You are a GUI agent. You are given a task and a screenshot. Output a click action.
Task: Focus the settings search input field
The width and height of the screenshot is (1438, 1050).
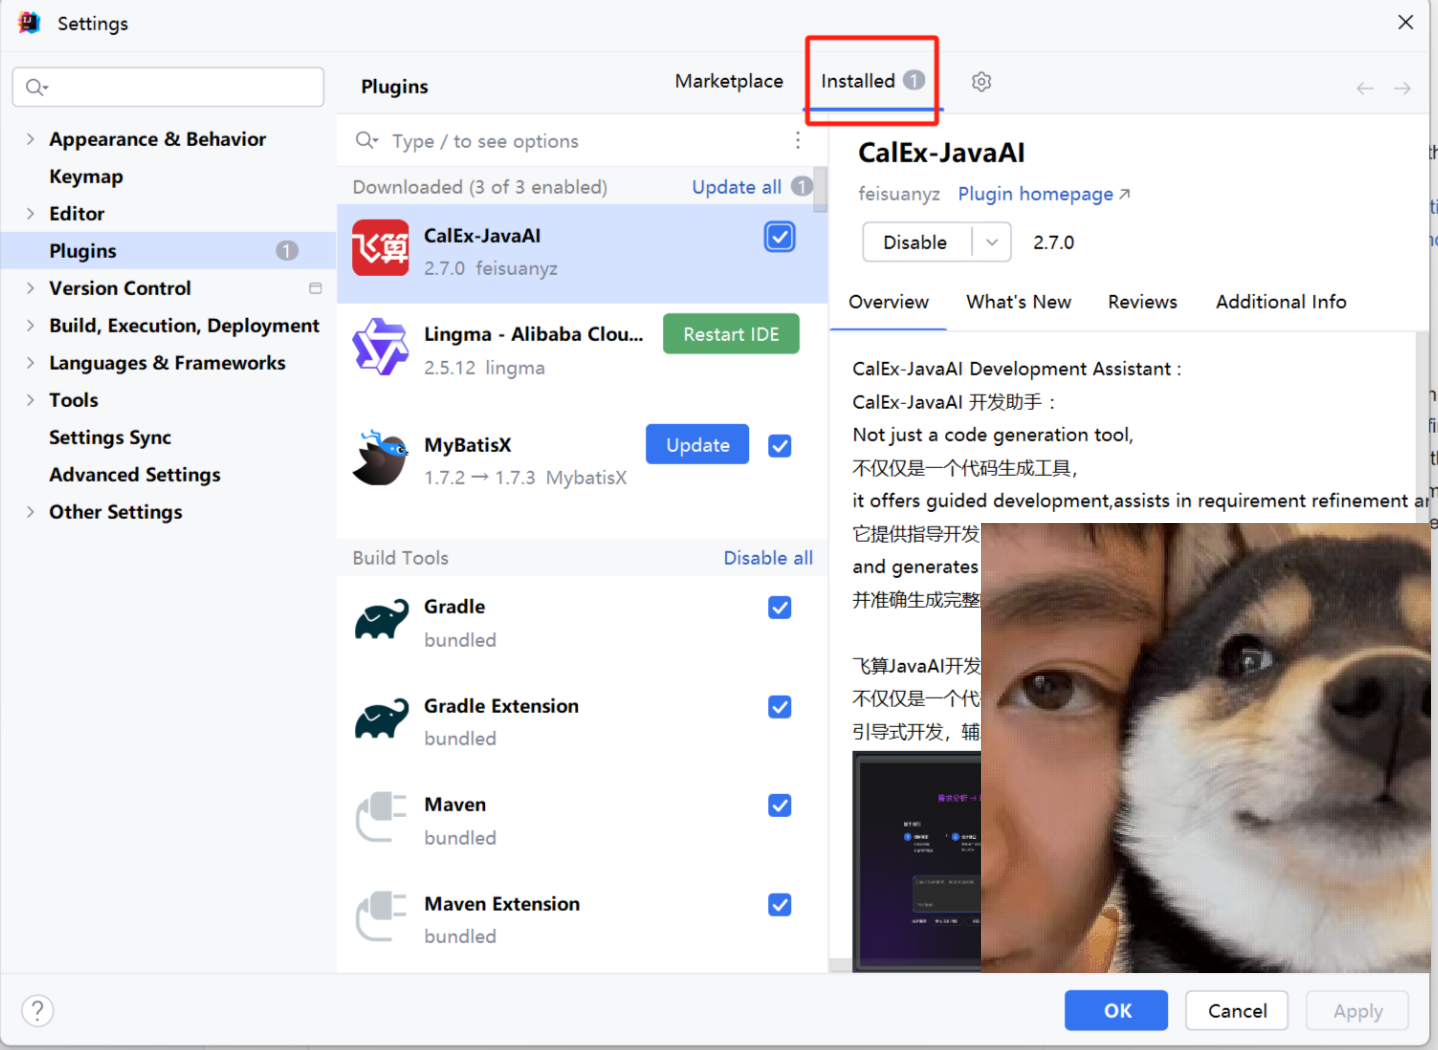(168, 87)
